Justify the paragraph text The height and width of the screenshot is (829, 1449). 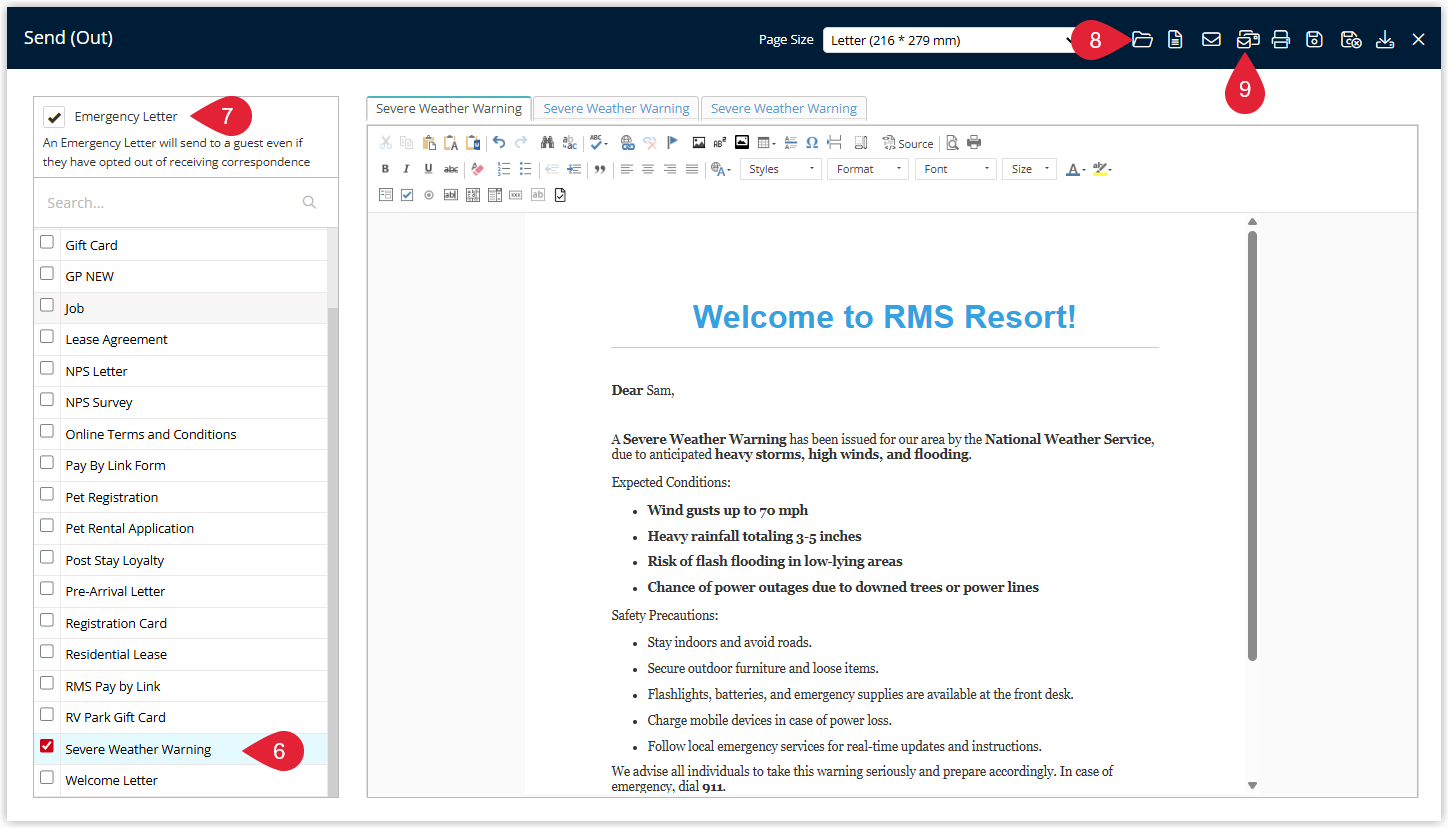pos(692,169)
